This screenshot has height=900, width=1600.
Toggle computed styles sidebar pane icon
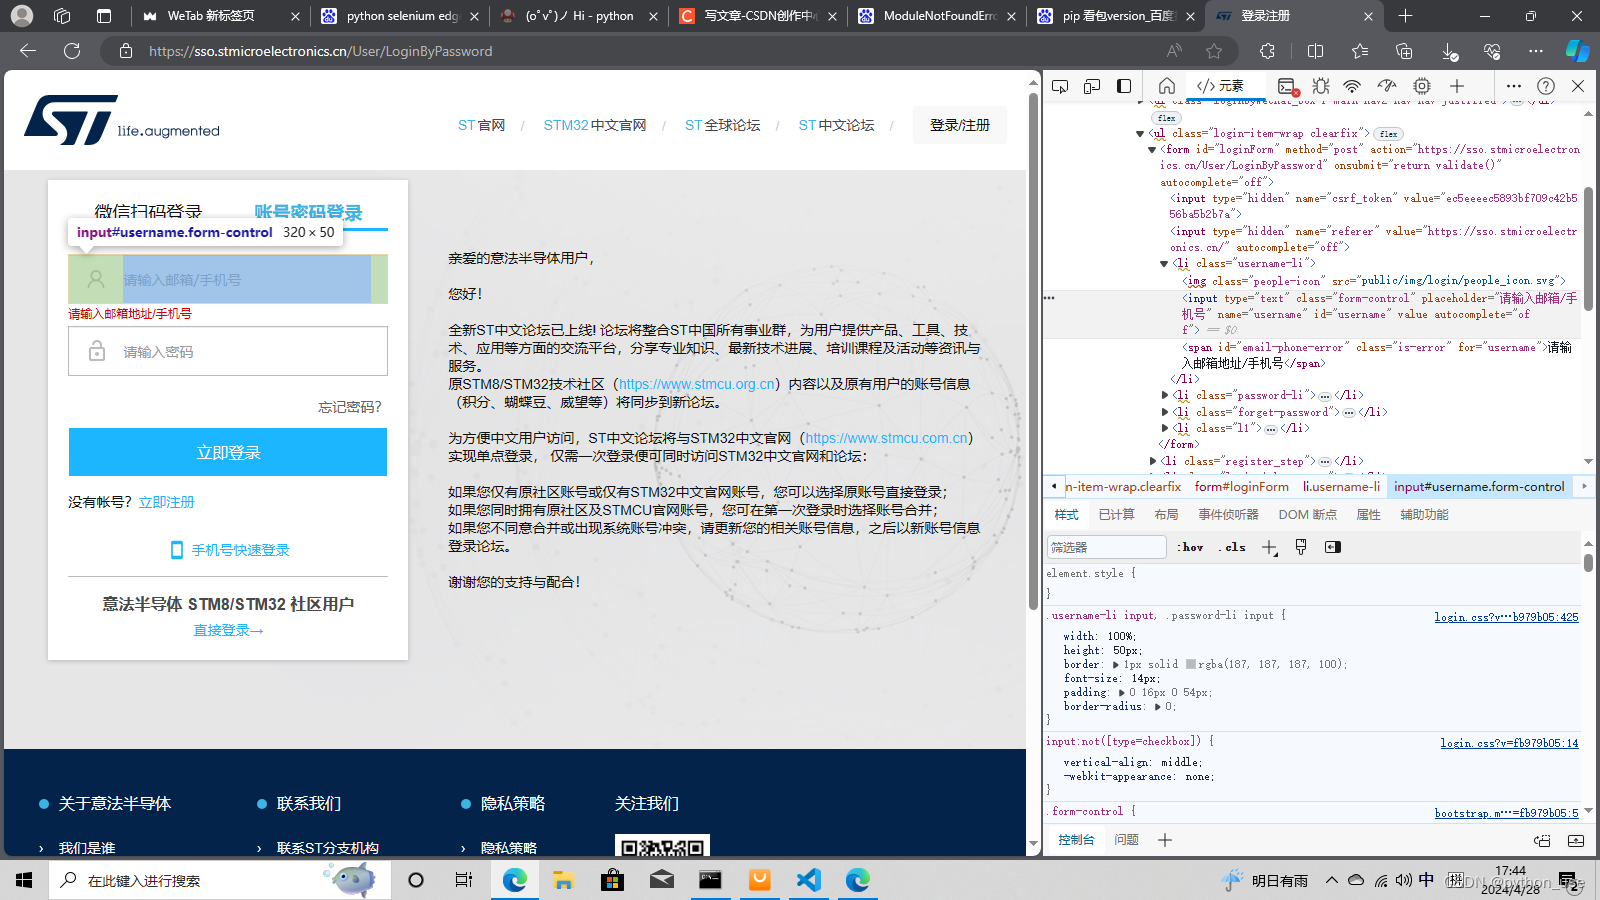pos(1332,547)
